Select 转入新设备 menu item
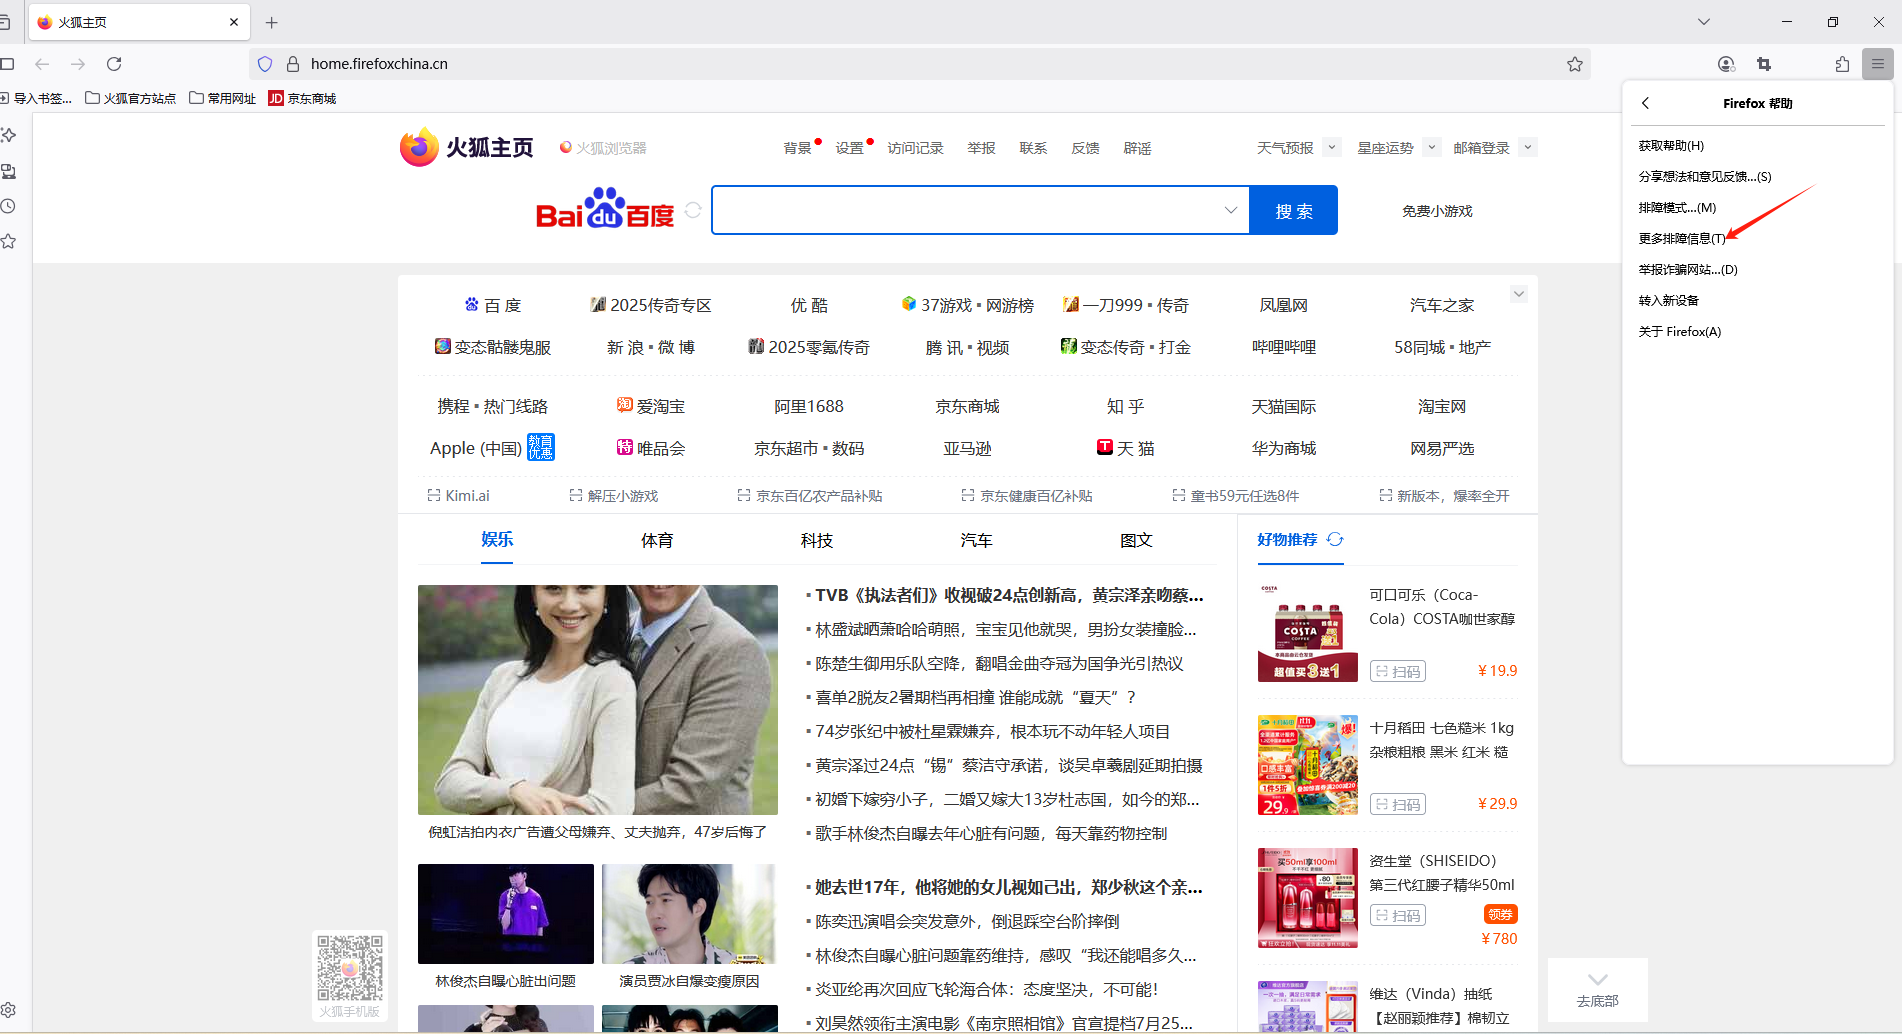1902x1034 pixels. pyautogui.click(x=1758, y=301)
